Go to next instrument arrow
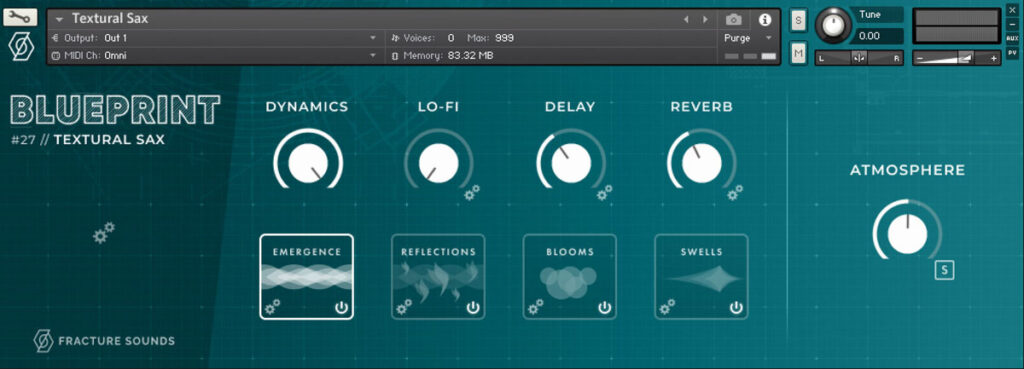Viewport: 1024px width, 369px height. pos(705,20)
